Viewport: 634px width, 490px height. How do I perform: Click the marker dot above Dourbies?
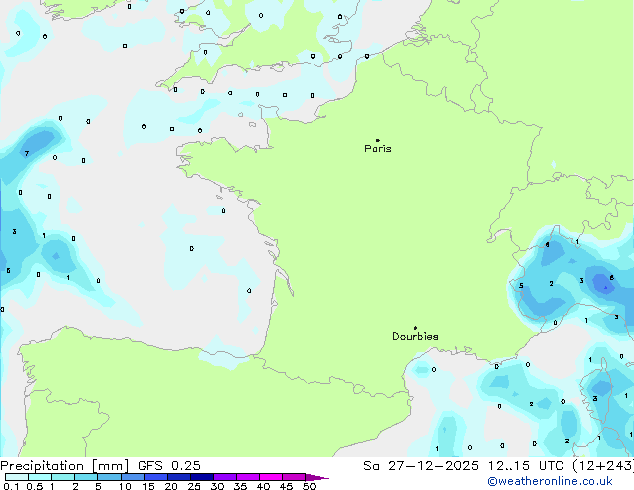(415, 328)
